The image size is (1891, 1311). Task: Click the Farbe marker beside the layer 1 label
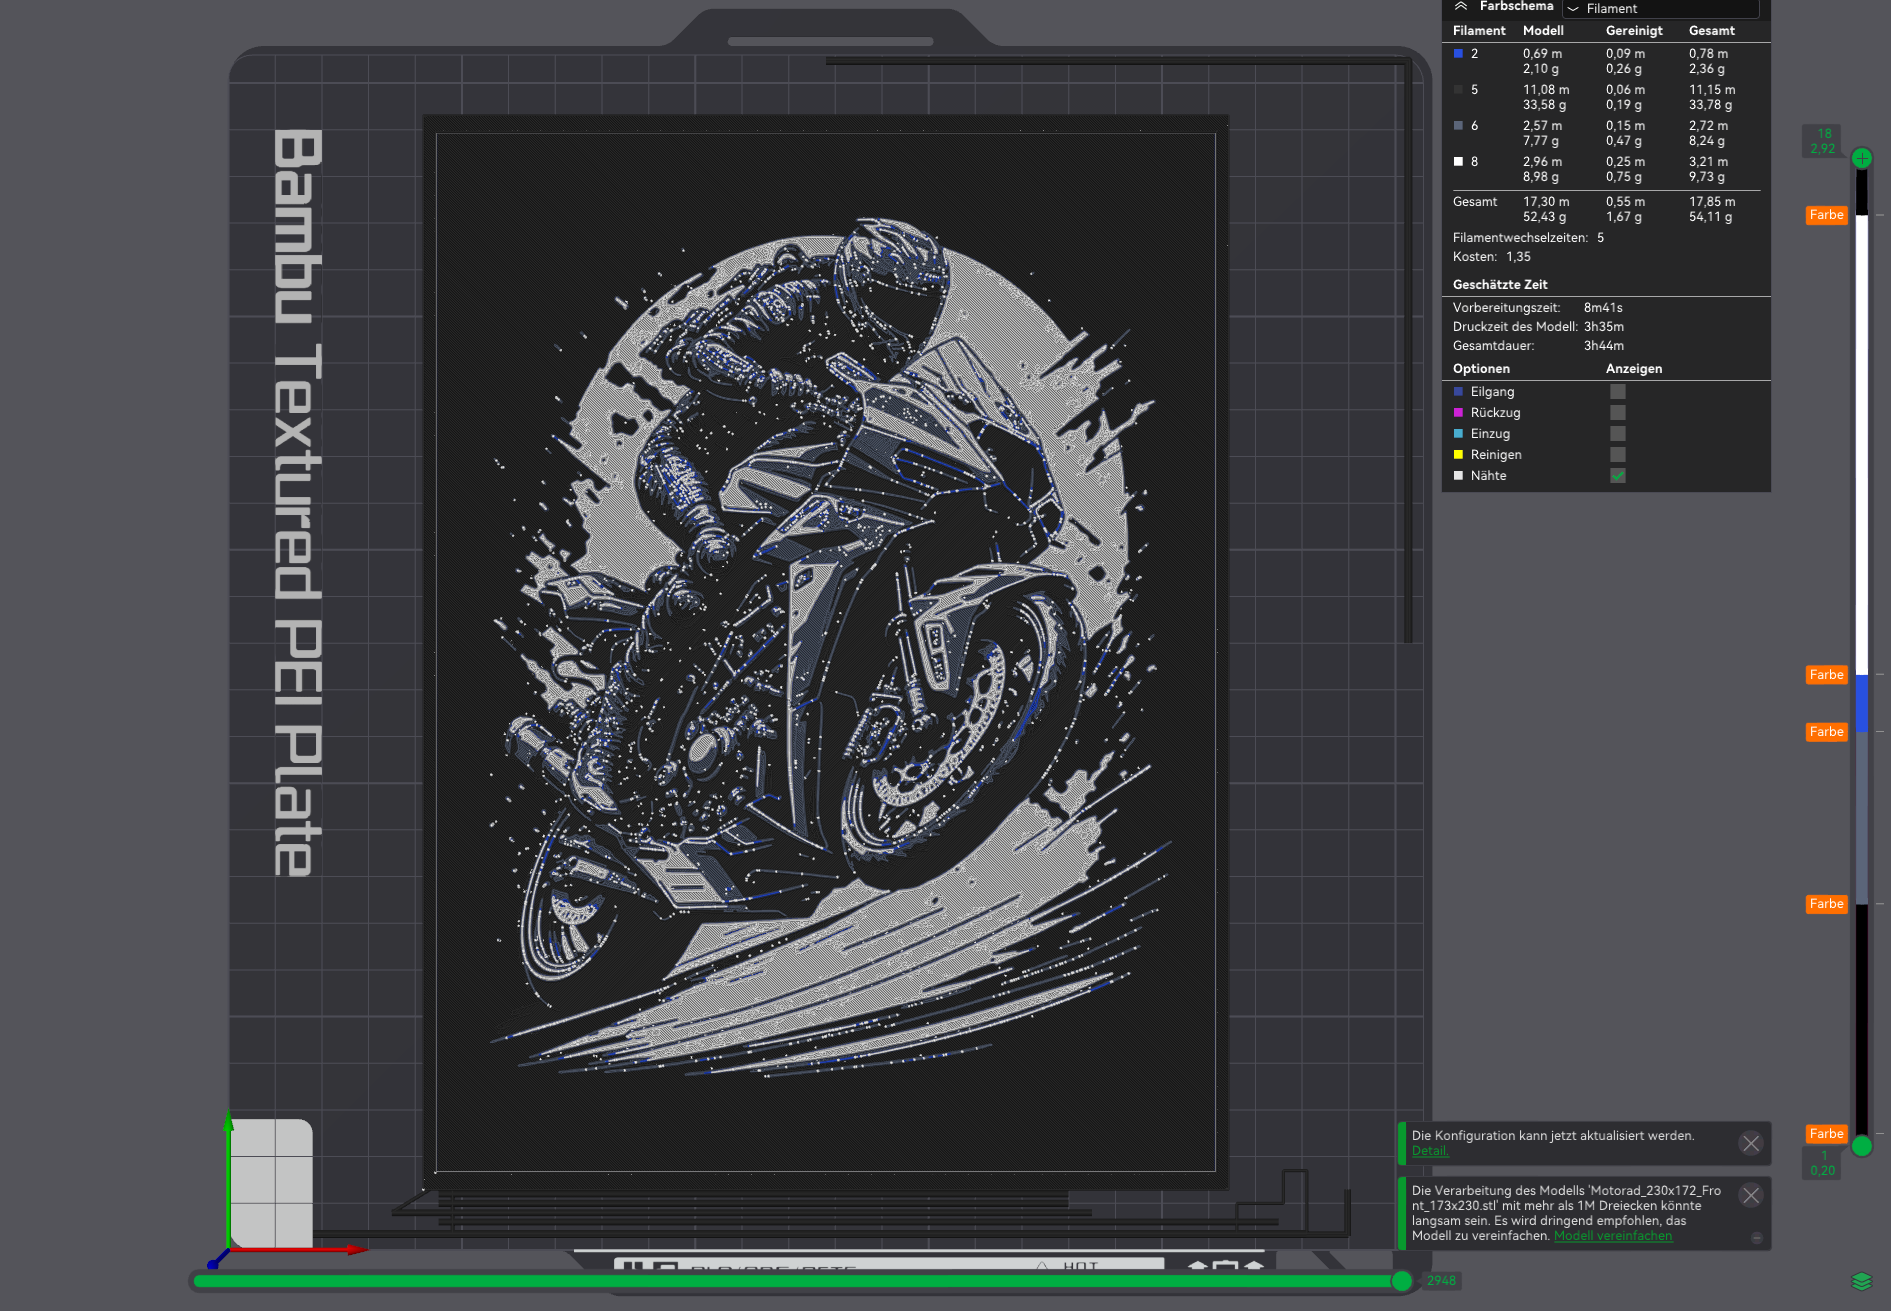pos(1826,1134)
